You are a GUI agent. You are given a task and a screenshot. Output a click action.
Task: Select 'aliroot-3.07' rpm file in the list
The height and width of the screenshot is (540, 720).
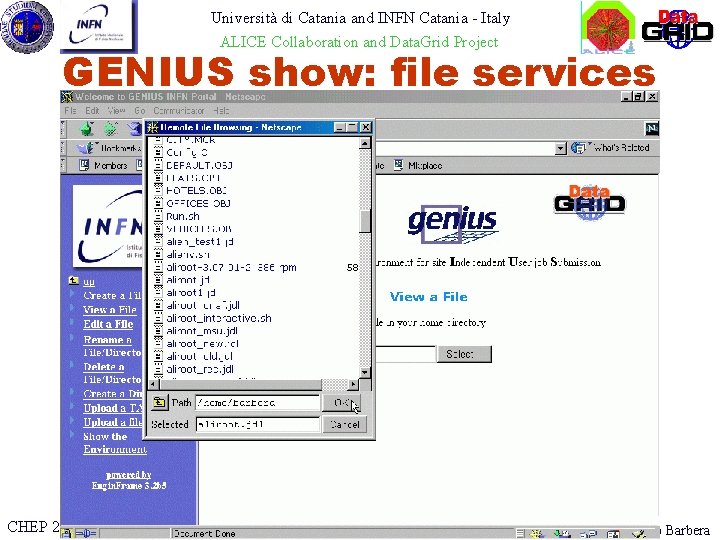click(x=231, y=267)
